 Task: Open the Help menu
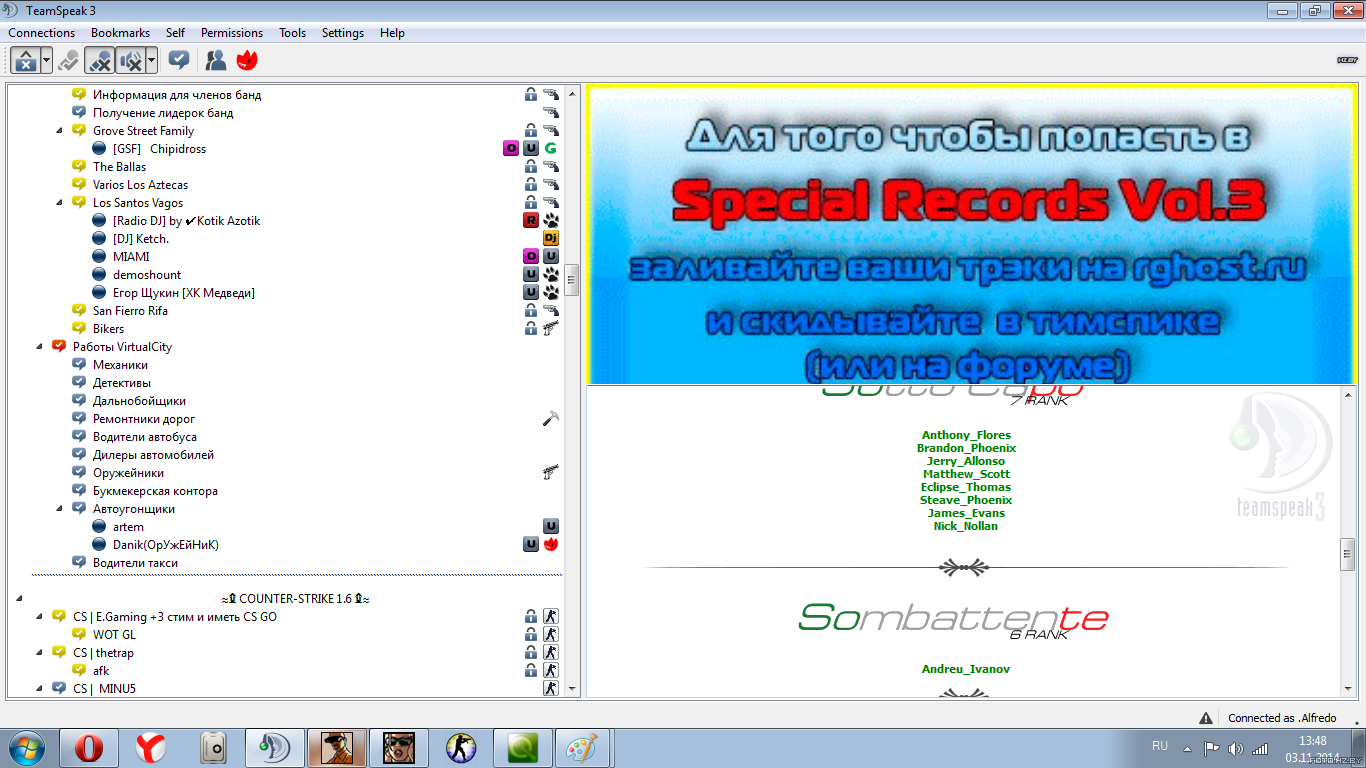(x=392, y=33)
